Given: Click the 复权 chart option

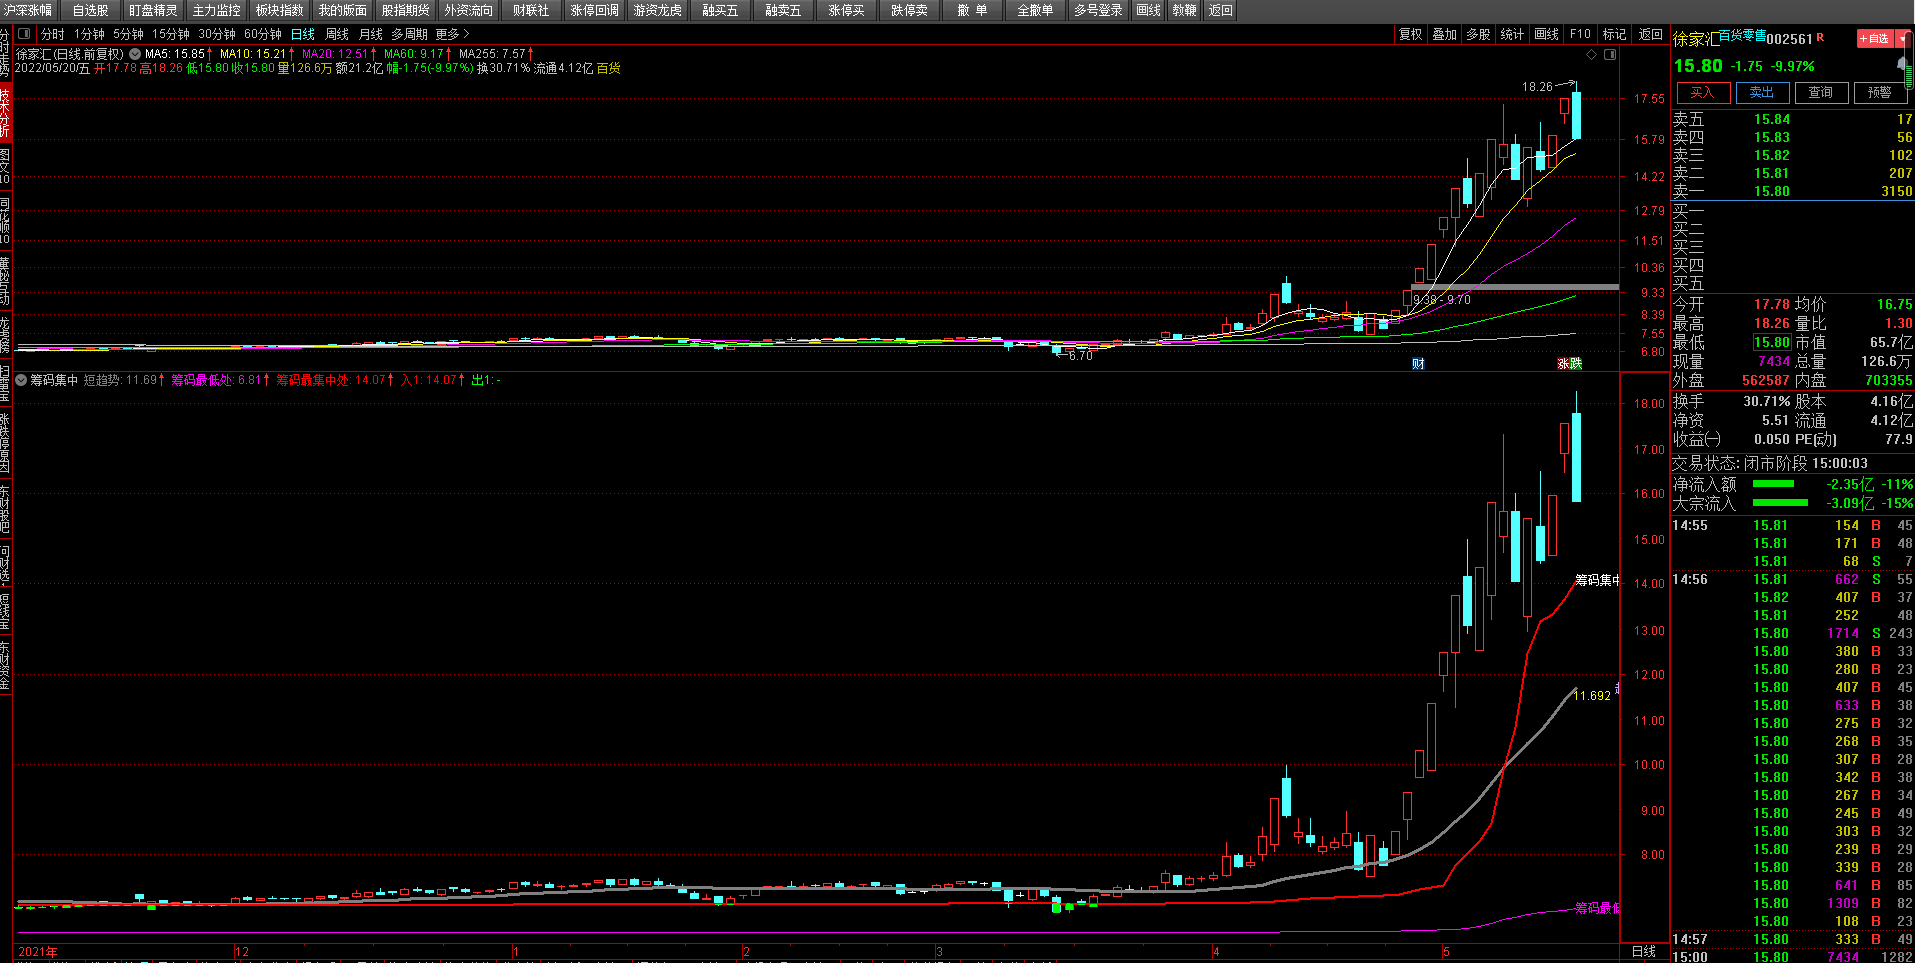Looking at the screenshot, I should [1411, 34].
